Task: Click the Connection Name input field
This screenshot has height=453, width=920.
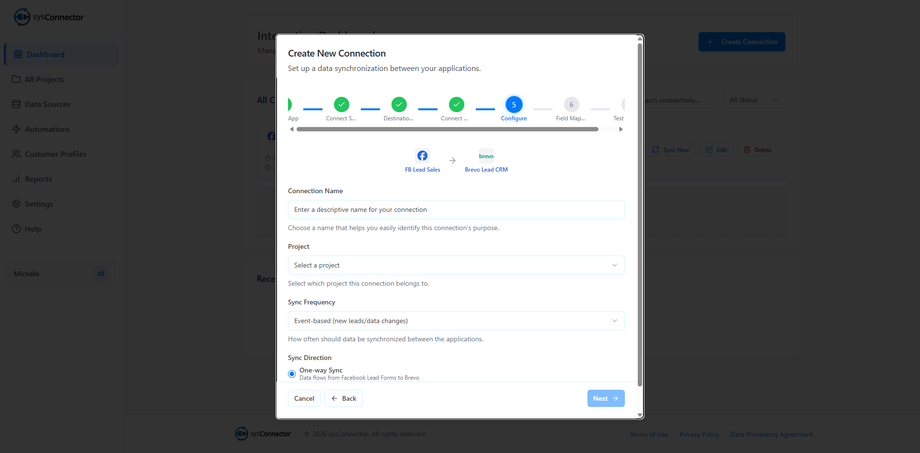Action: (x=456, y=209)
